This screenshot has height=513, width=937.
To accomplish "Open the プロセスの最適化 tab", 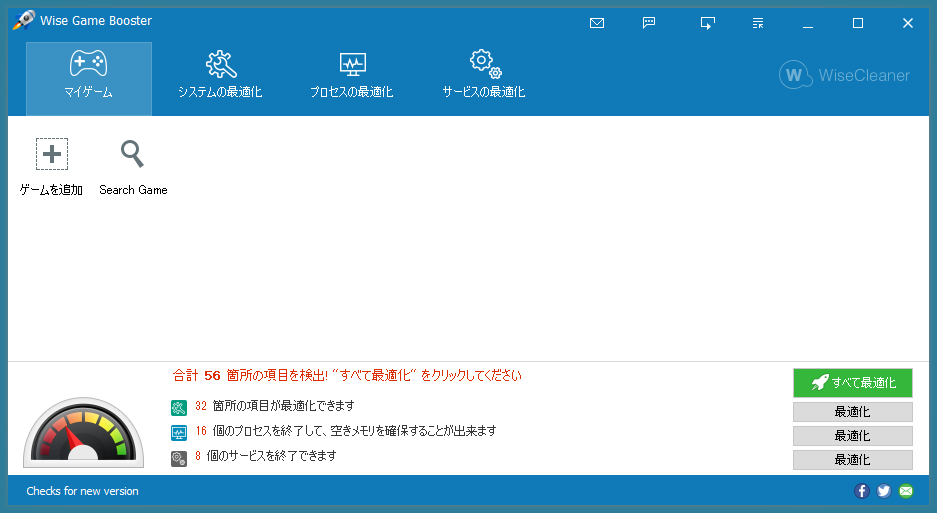I will point(351,78).
